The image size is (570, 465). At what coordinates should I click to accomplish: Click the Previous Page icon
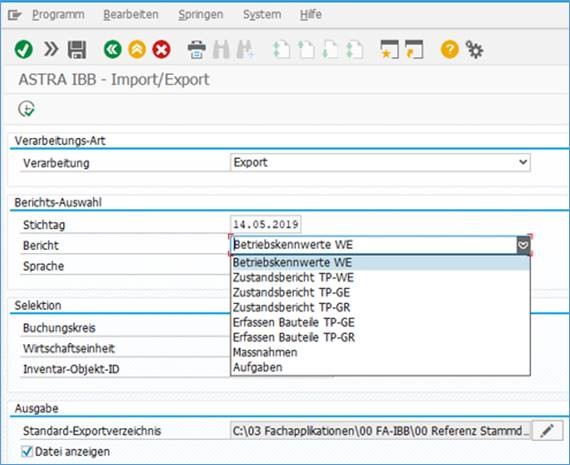point(306,50)
